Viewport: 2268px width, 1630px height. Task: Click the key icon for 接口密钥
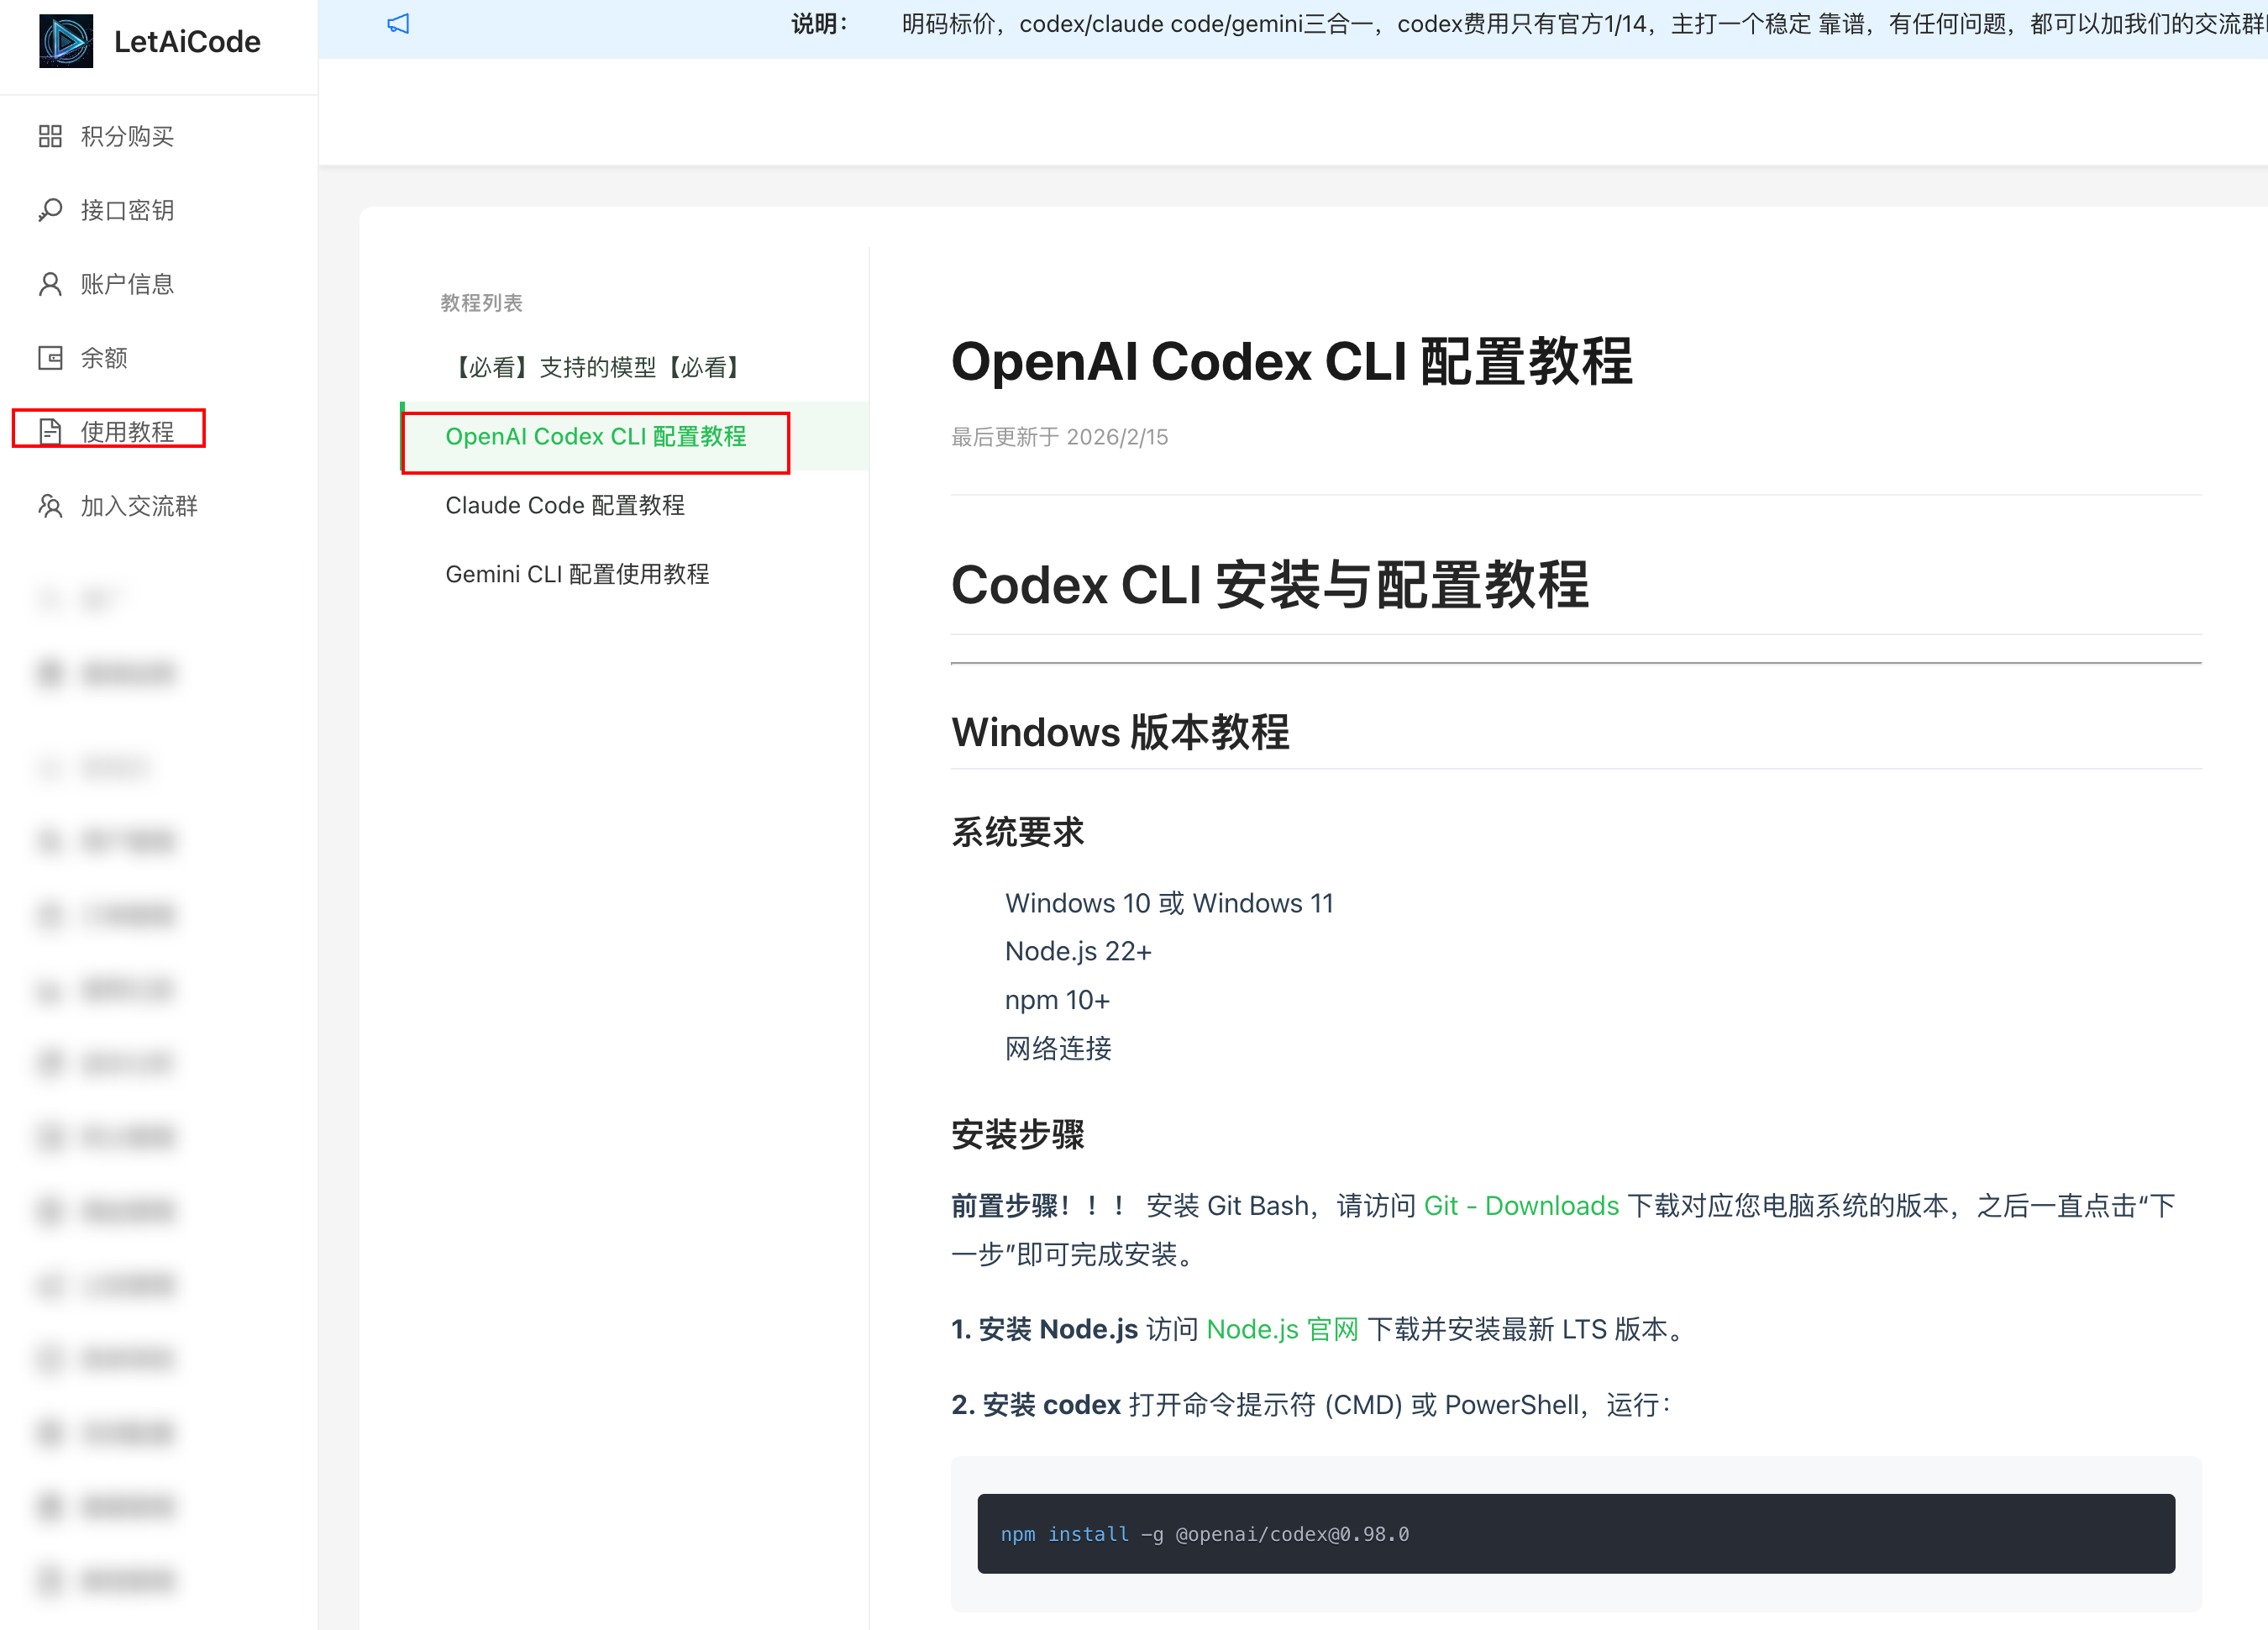coord(50,210)
